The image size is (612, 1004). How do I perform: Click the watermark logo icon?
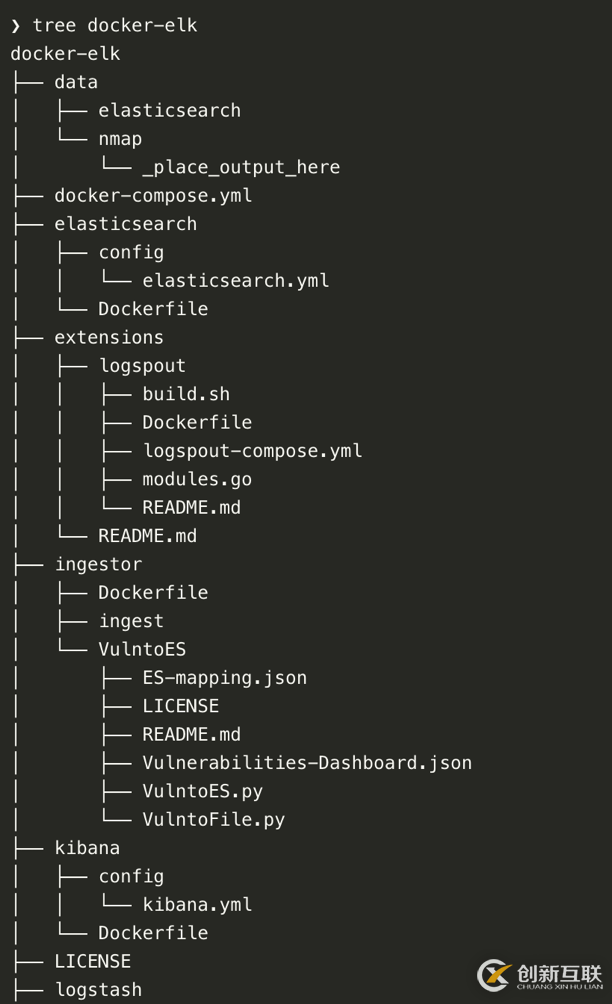(x=494, y=975)
